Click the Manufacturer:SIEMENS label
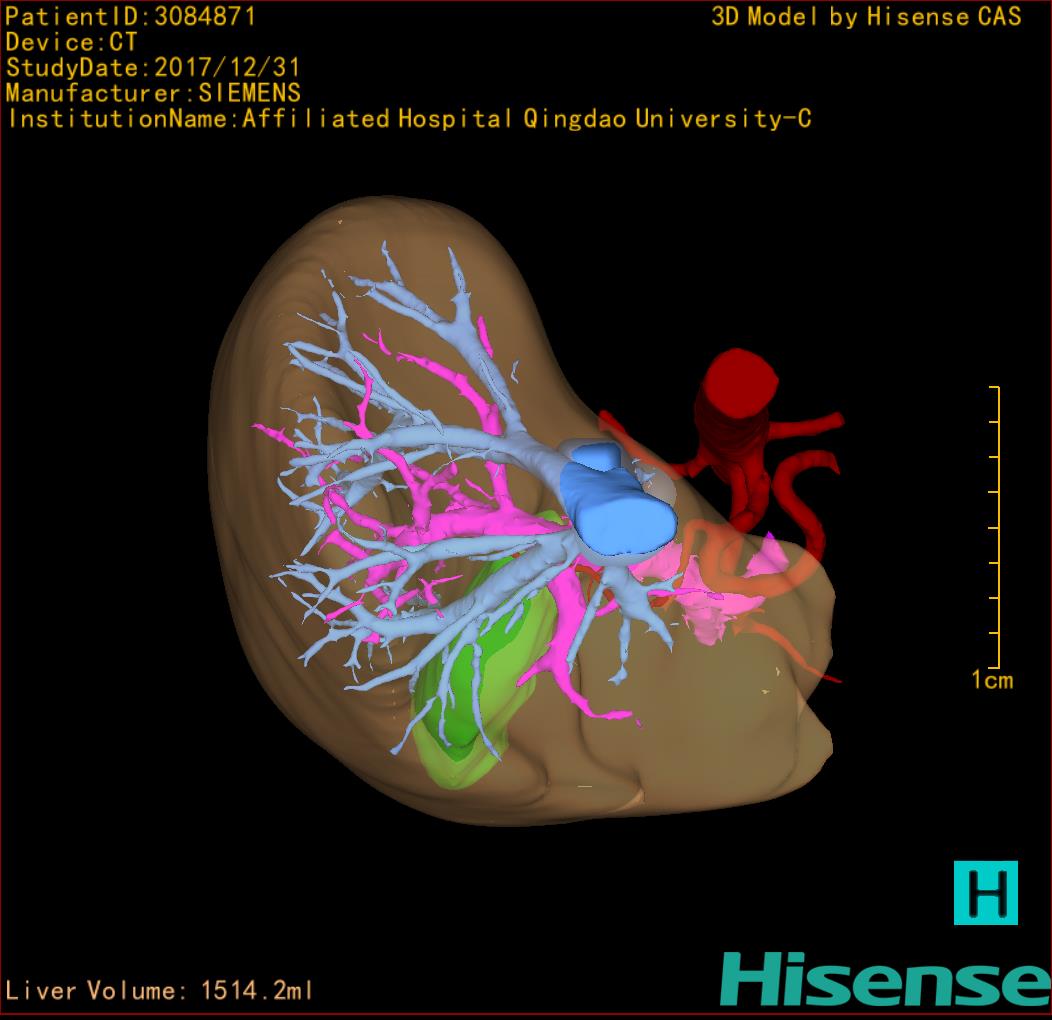 (153, 94)
